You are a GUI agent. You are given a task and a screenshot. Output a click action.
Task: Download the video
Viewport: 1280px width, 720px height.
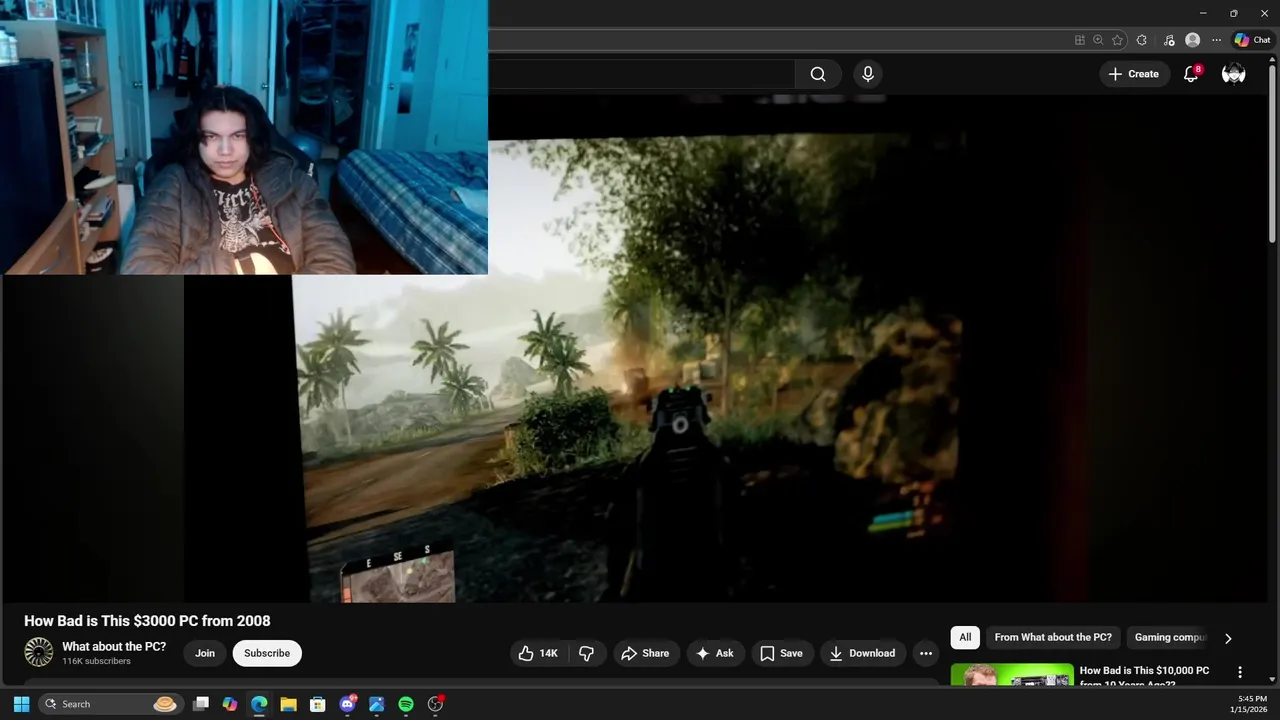tap(864, 653)
